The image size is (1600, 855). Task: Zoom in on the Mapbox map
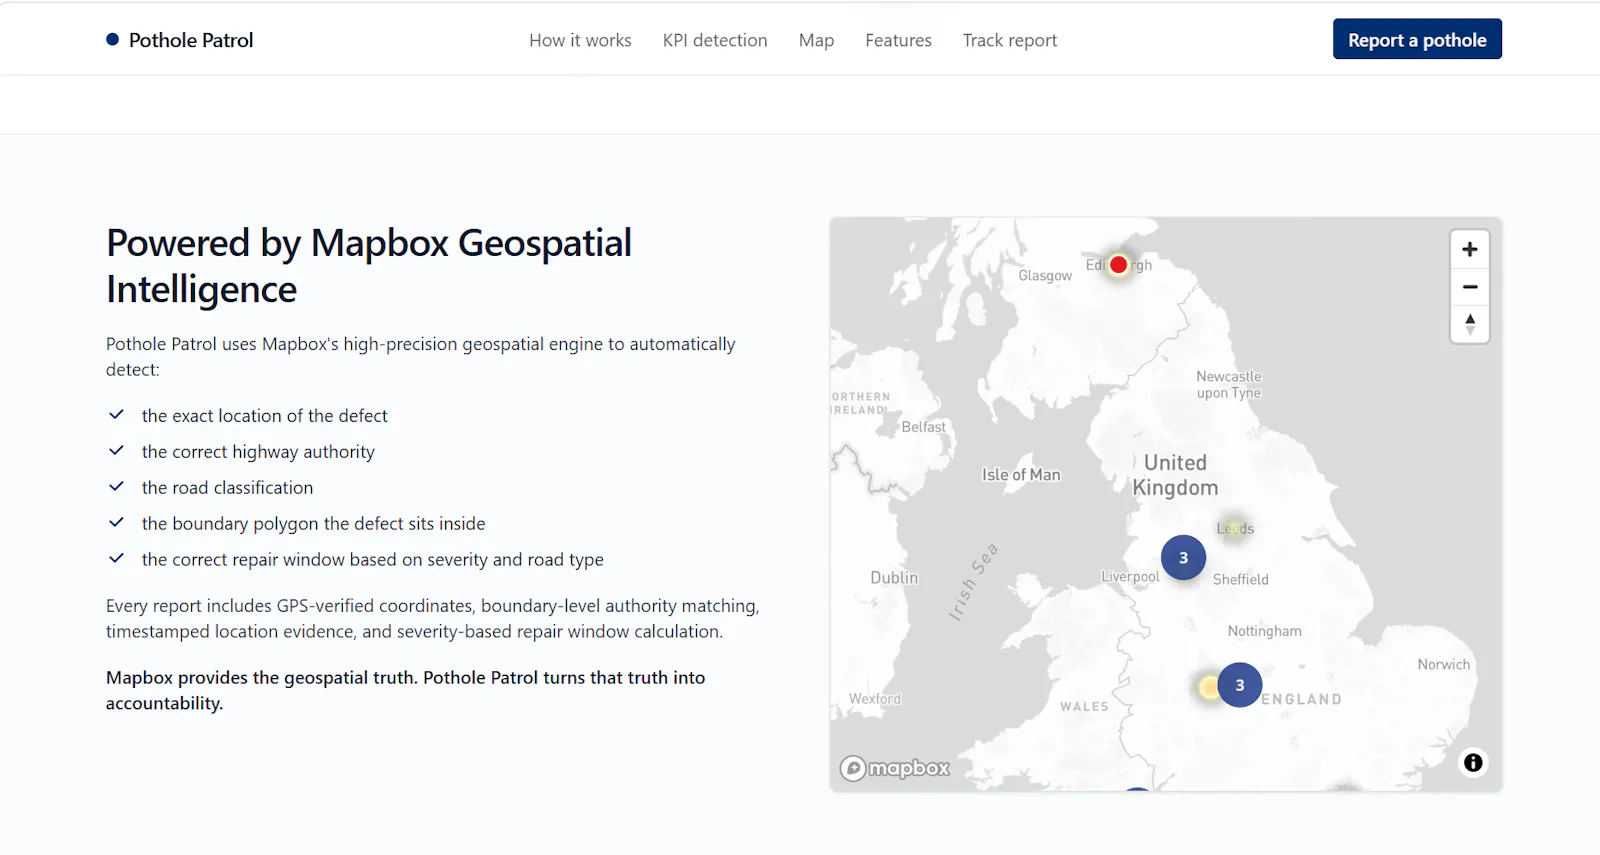[x=1469, y=249]
